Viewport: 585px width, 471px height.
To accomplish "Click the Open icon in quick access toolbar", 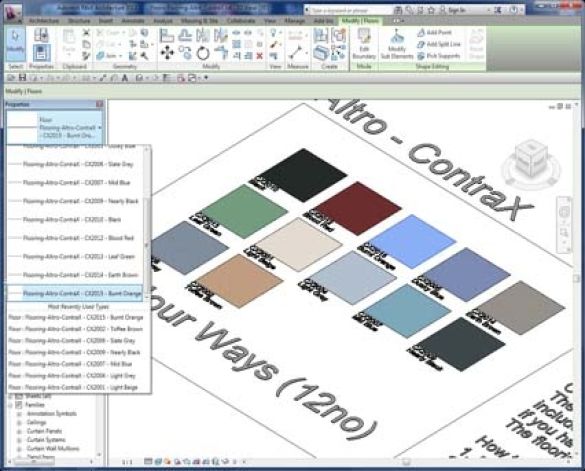I will (11, 78).
